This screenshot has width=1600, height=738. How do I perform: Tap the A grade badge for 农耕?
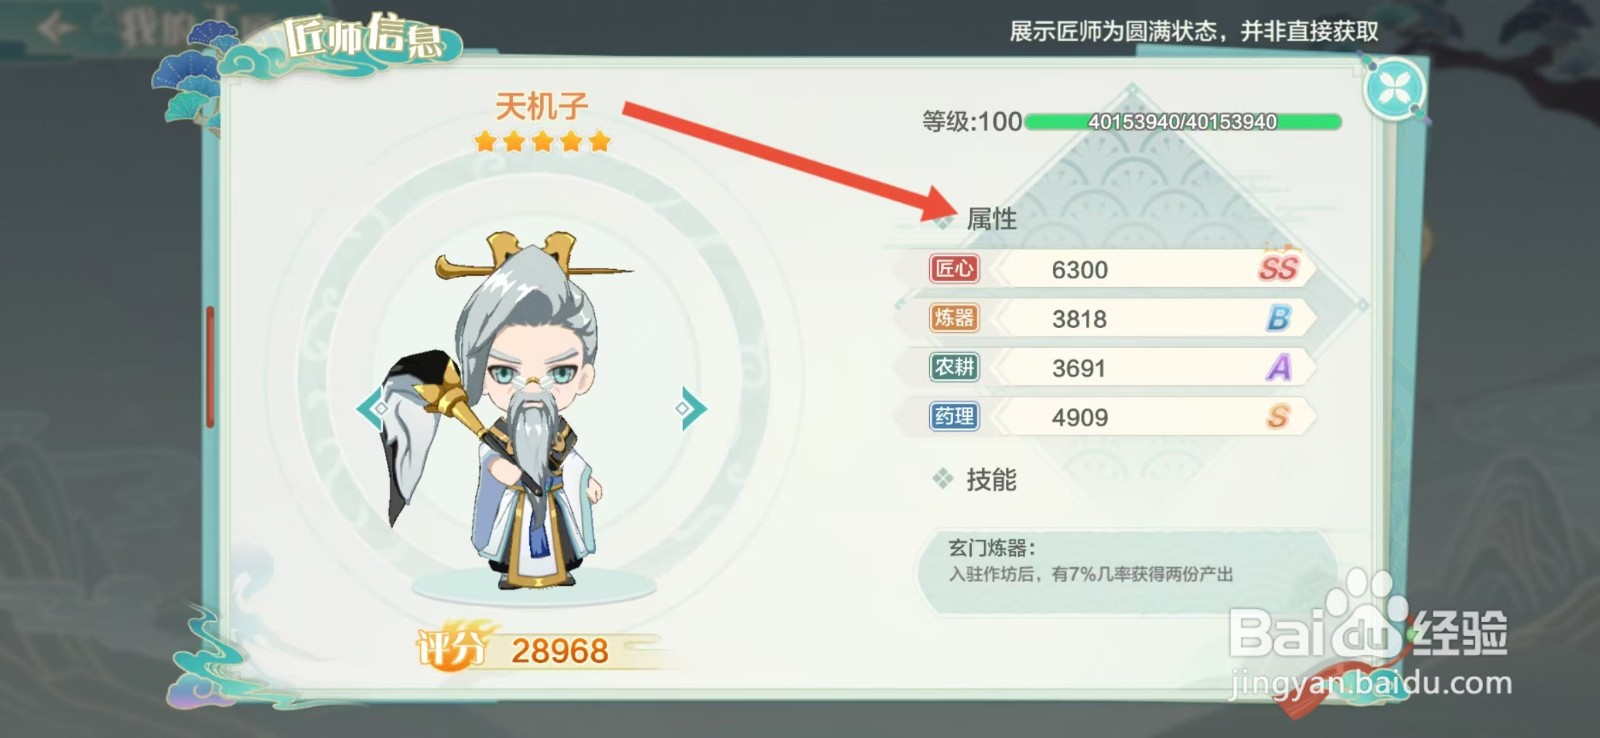tap(1279, 367)
